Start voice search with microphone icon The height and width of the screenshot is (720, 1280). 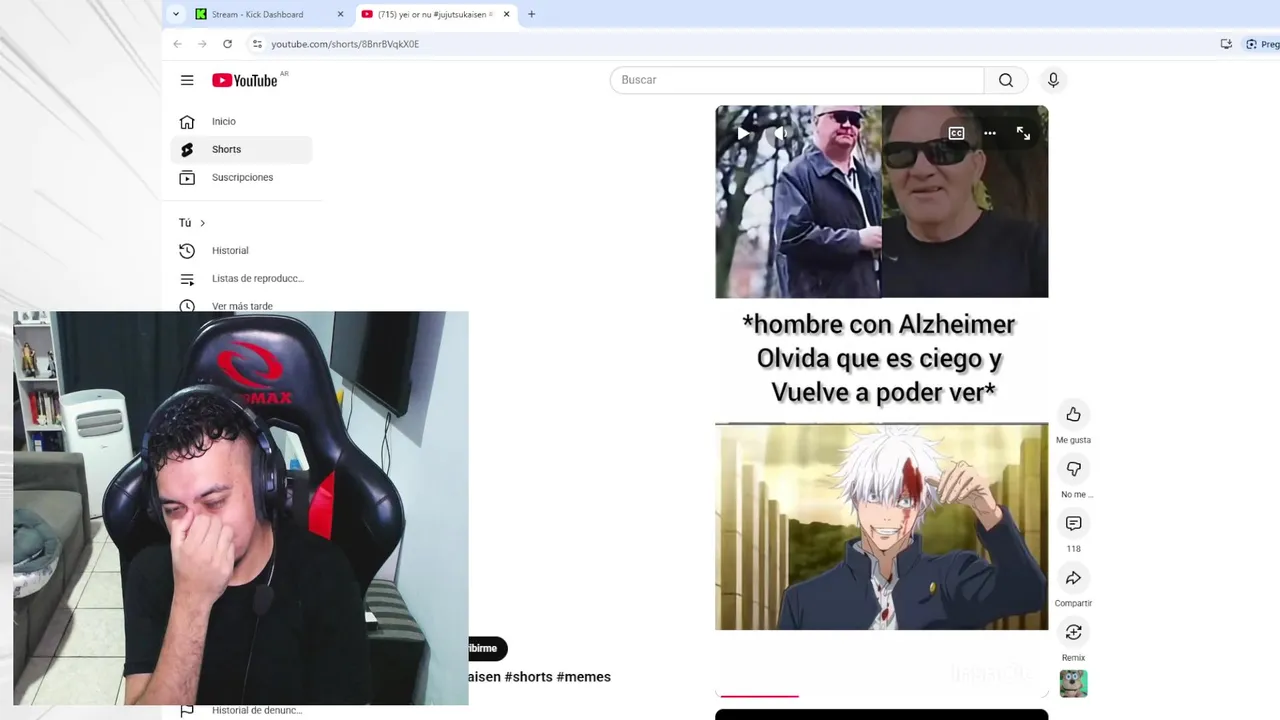[x=1053, y=80]
